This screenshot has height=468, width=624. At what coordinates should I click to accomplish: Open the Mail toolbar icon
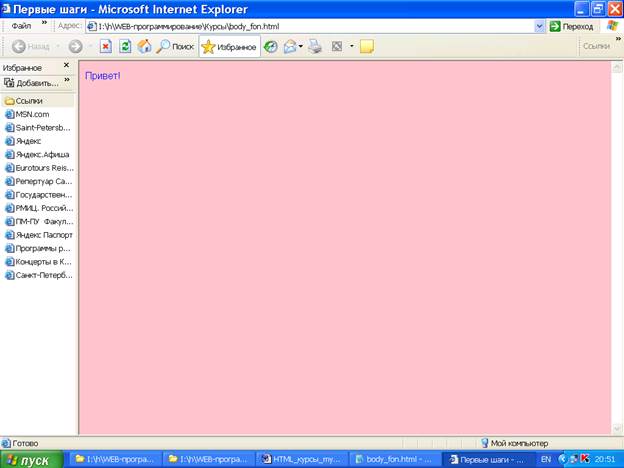pos(290,47)
